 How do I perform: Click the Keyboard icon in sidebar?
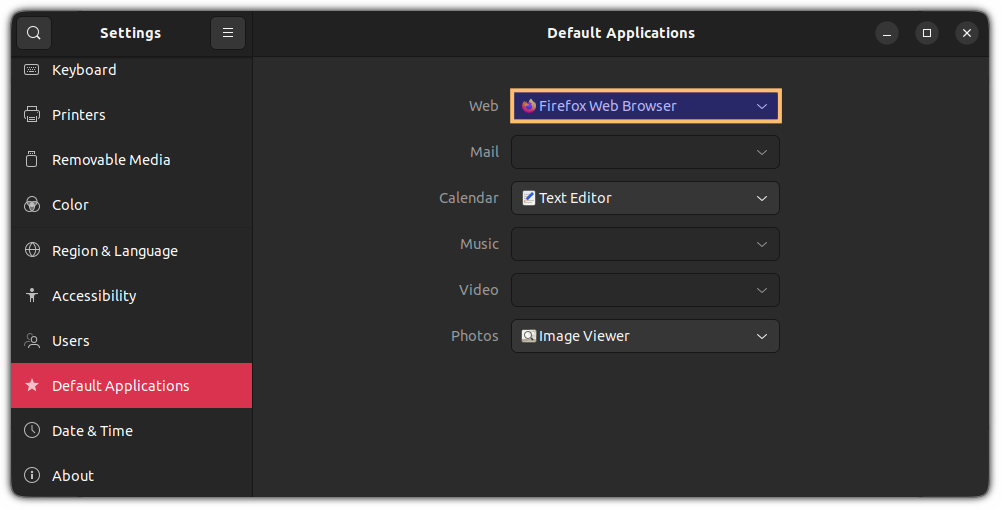coord(32,70)
